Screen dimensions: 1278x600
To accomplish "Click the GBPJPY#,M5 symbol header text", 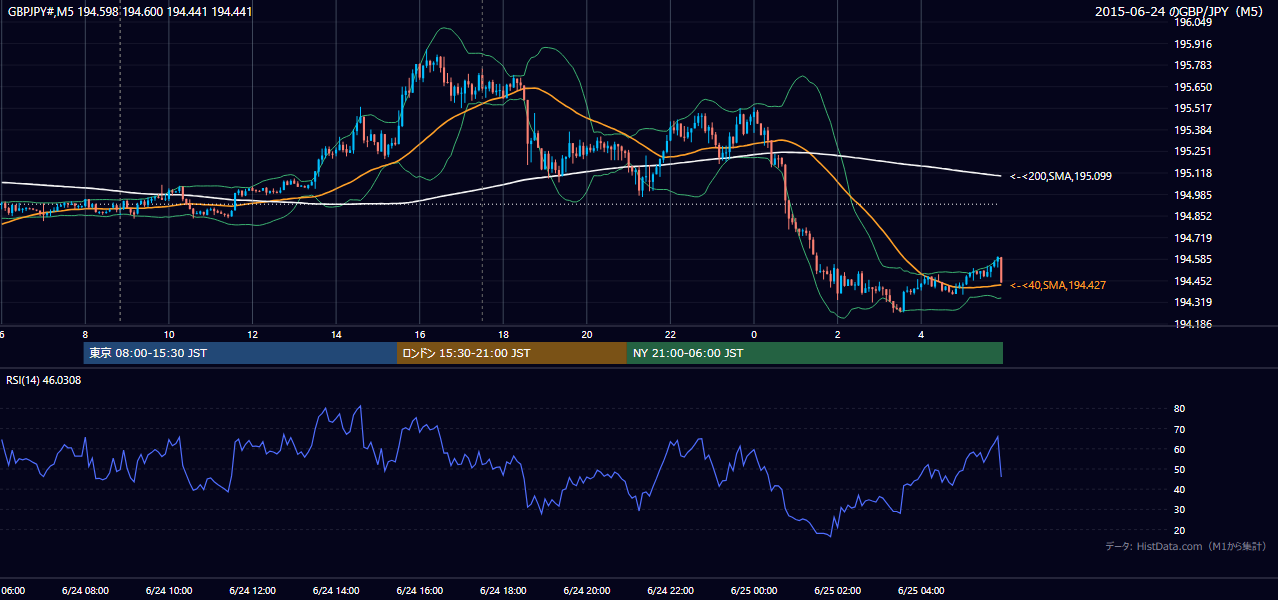I will pyautogui.click(x=129, y=11).
